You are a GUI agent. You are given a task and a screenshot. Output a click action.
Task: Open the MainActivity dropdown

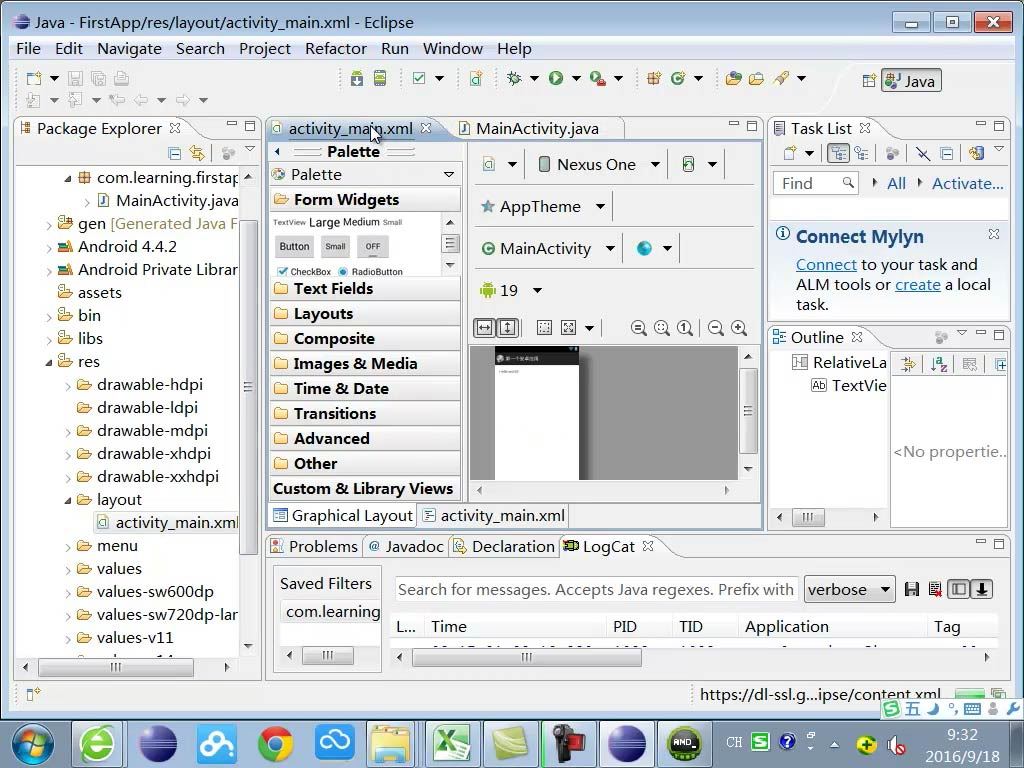(x=610, y=249)
